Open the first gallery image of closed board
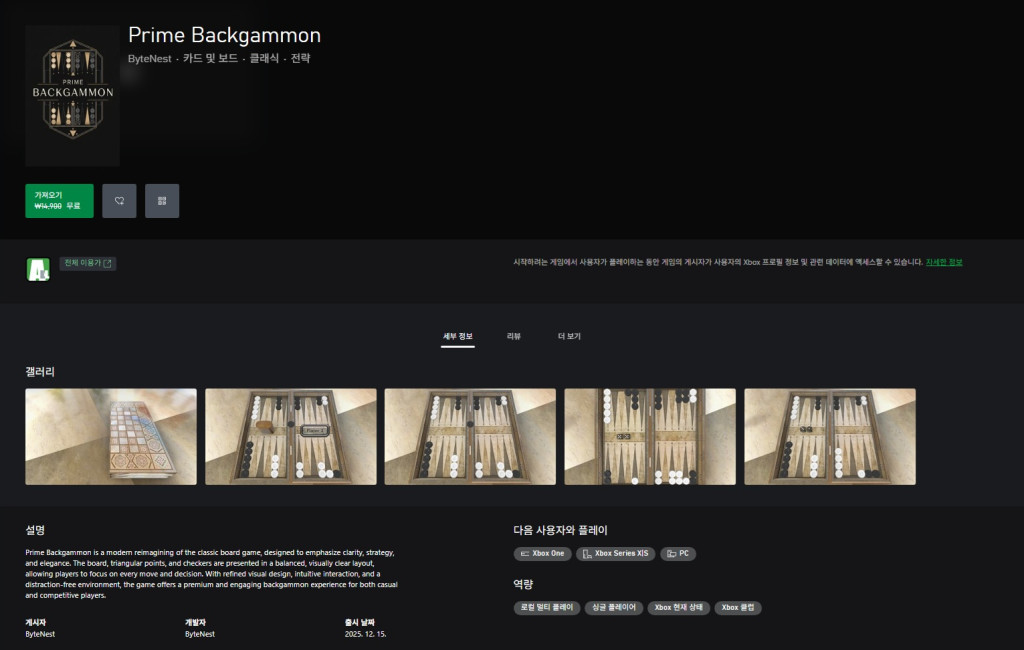Screen dimensions: 1024x650 coord(111,437)
